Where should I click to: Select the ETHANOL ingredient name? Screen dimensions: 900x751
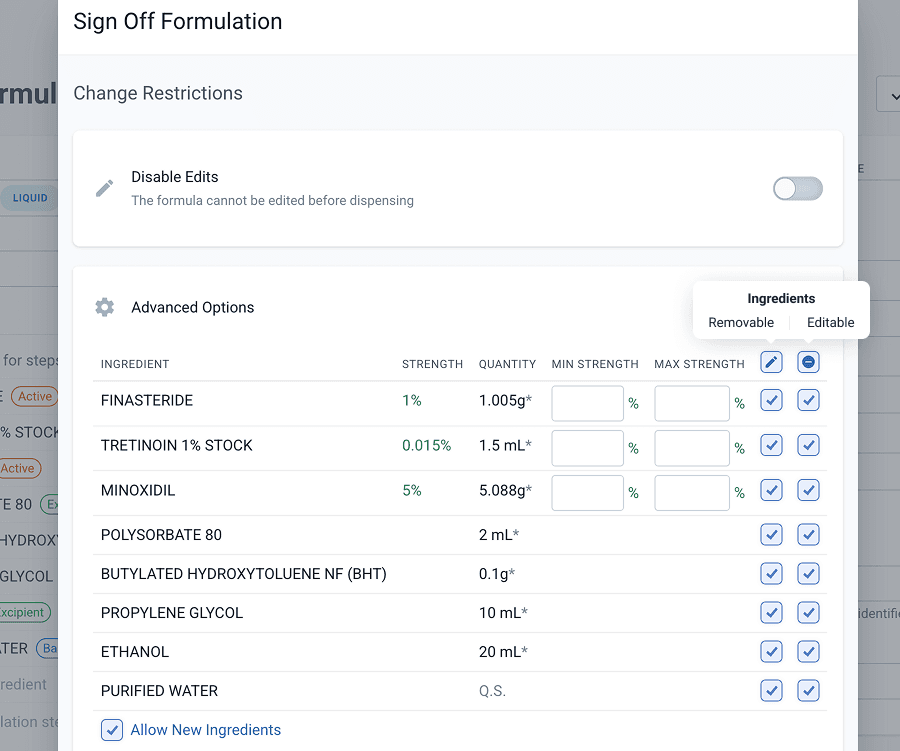(x=135, y=652)
